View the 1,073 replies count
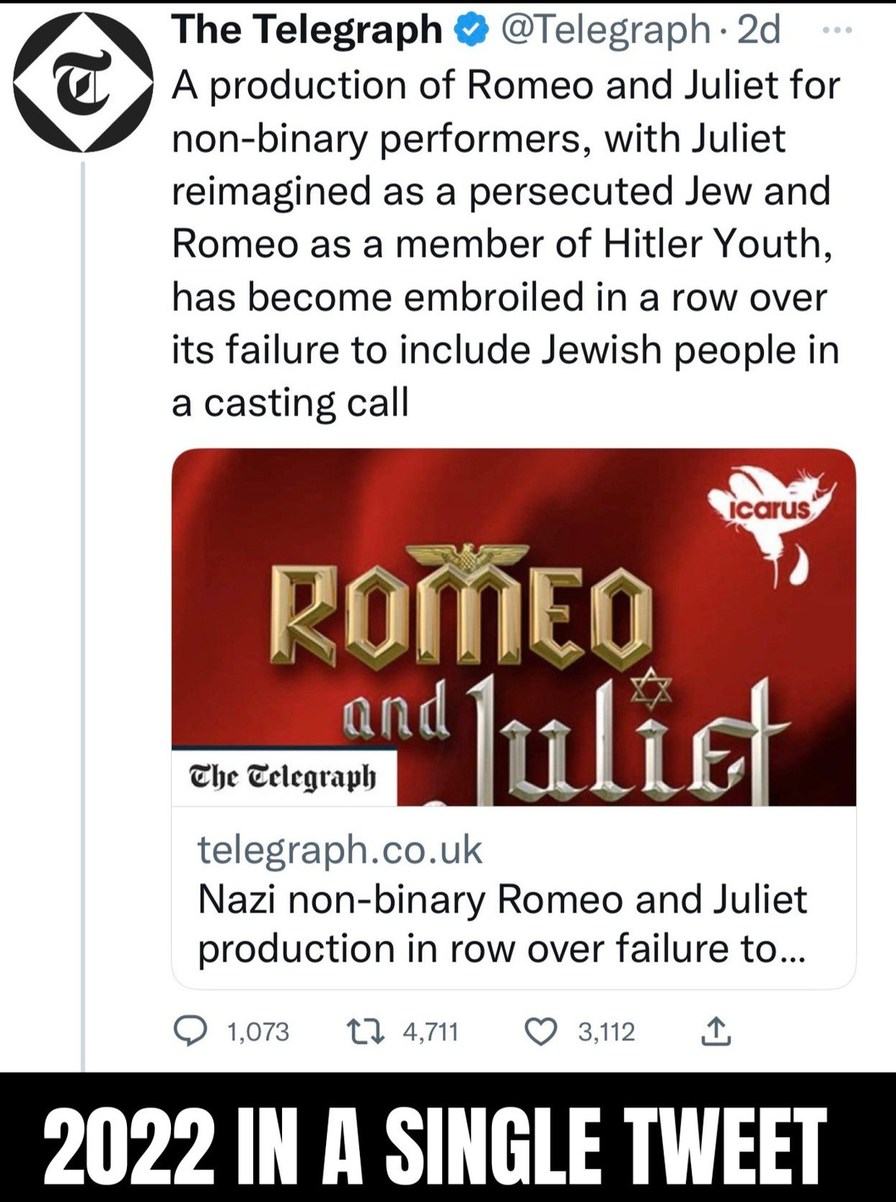The width and height of the screenshot is (896, 1202). coord(258,1032)
